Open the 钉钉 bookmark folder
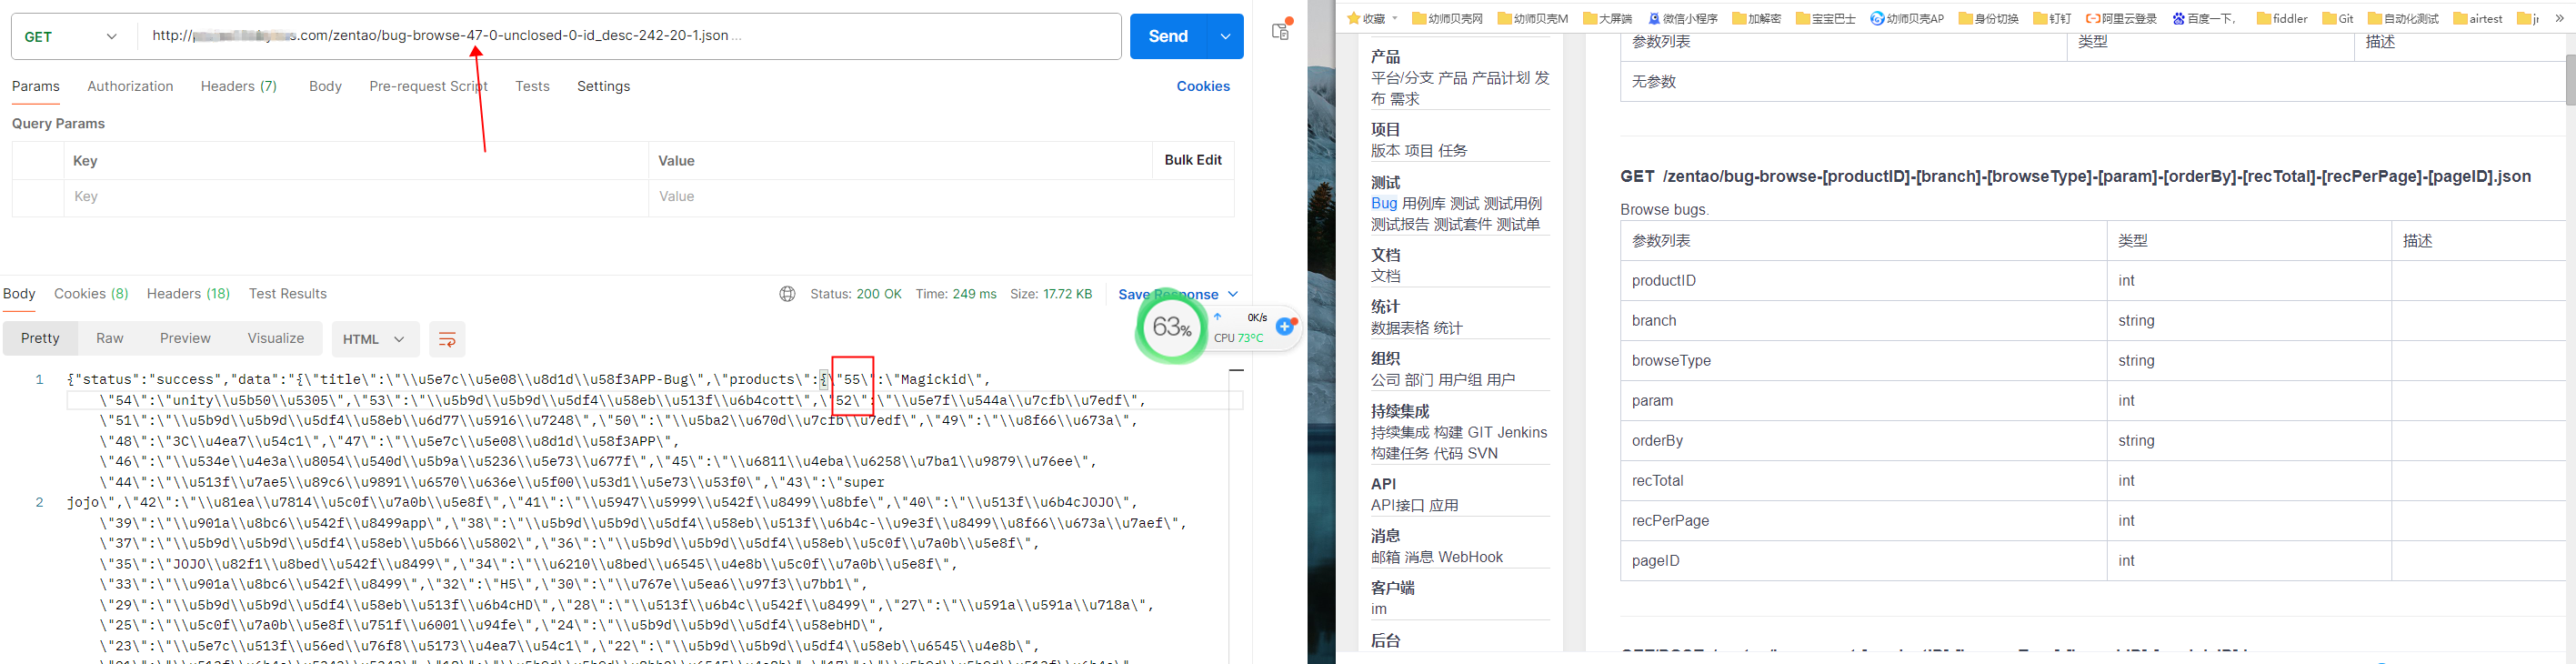The width and height of the screenshot is (2576, 664). [2052, 18]
